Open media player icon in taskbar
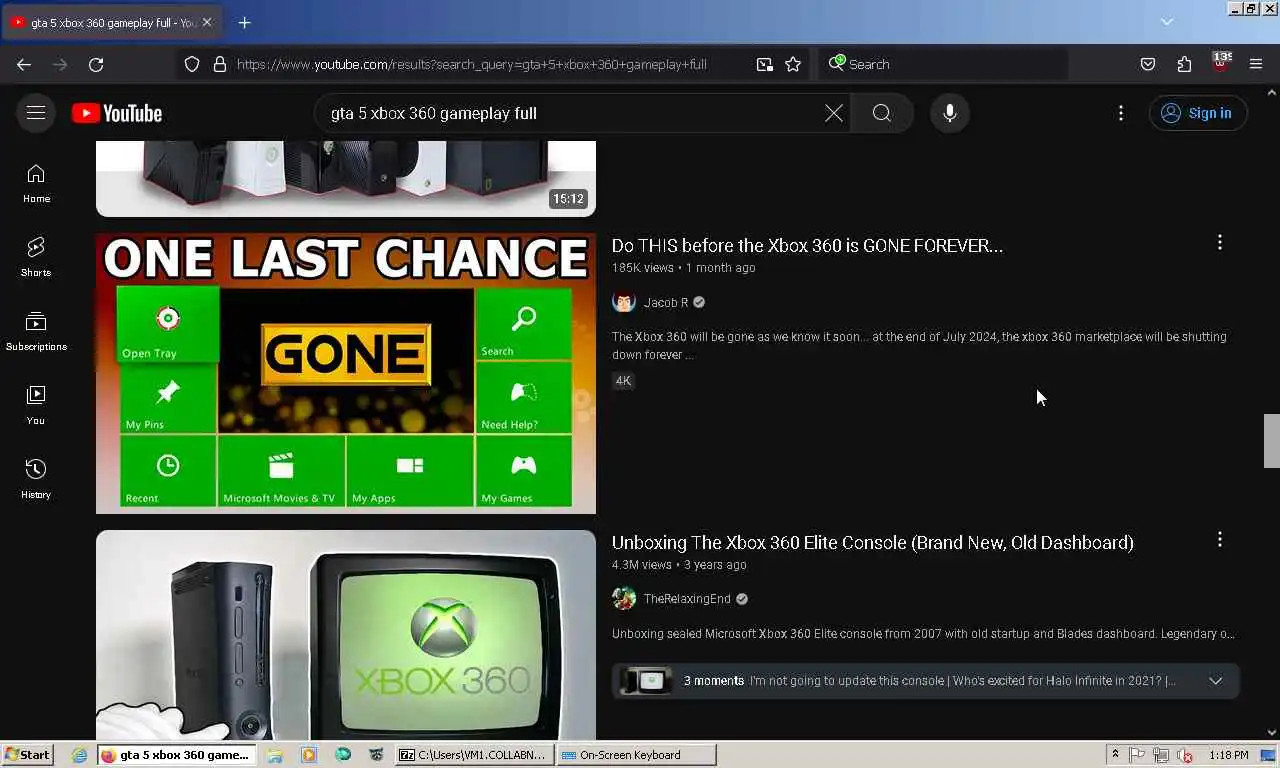This screenshot has height=768, width=1280. click(309, 755)
